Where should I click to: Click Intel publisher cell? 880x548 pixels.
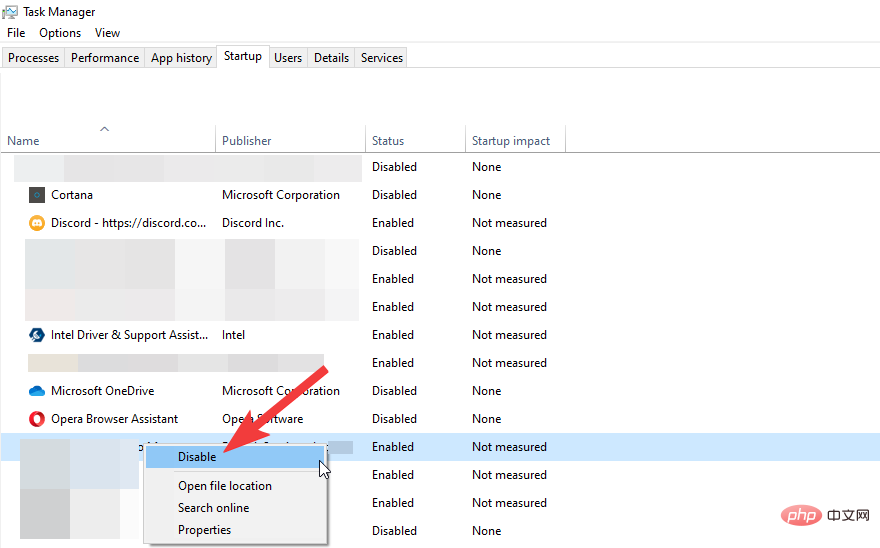coord(233,335)
